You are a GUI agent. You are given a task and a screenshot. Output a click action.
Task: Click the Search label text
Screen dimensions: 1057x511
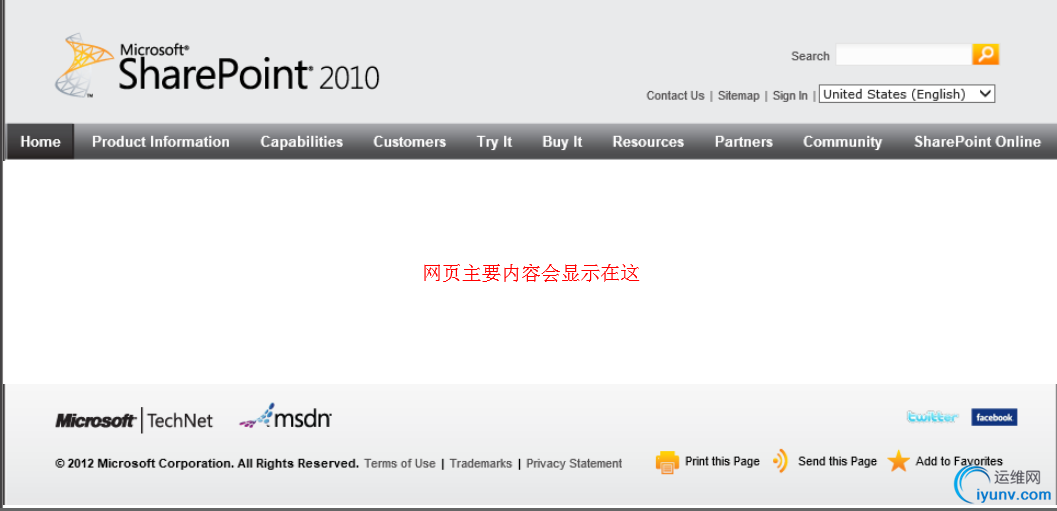click(x=810, y=56)
